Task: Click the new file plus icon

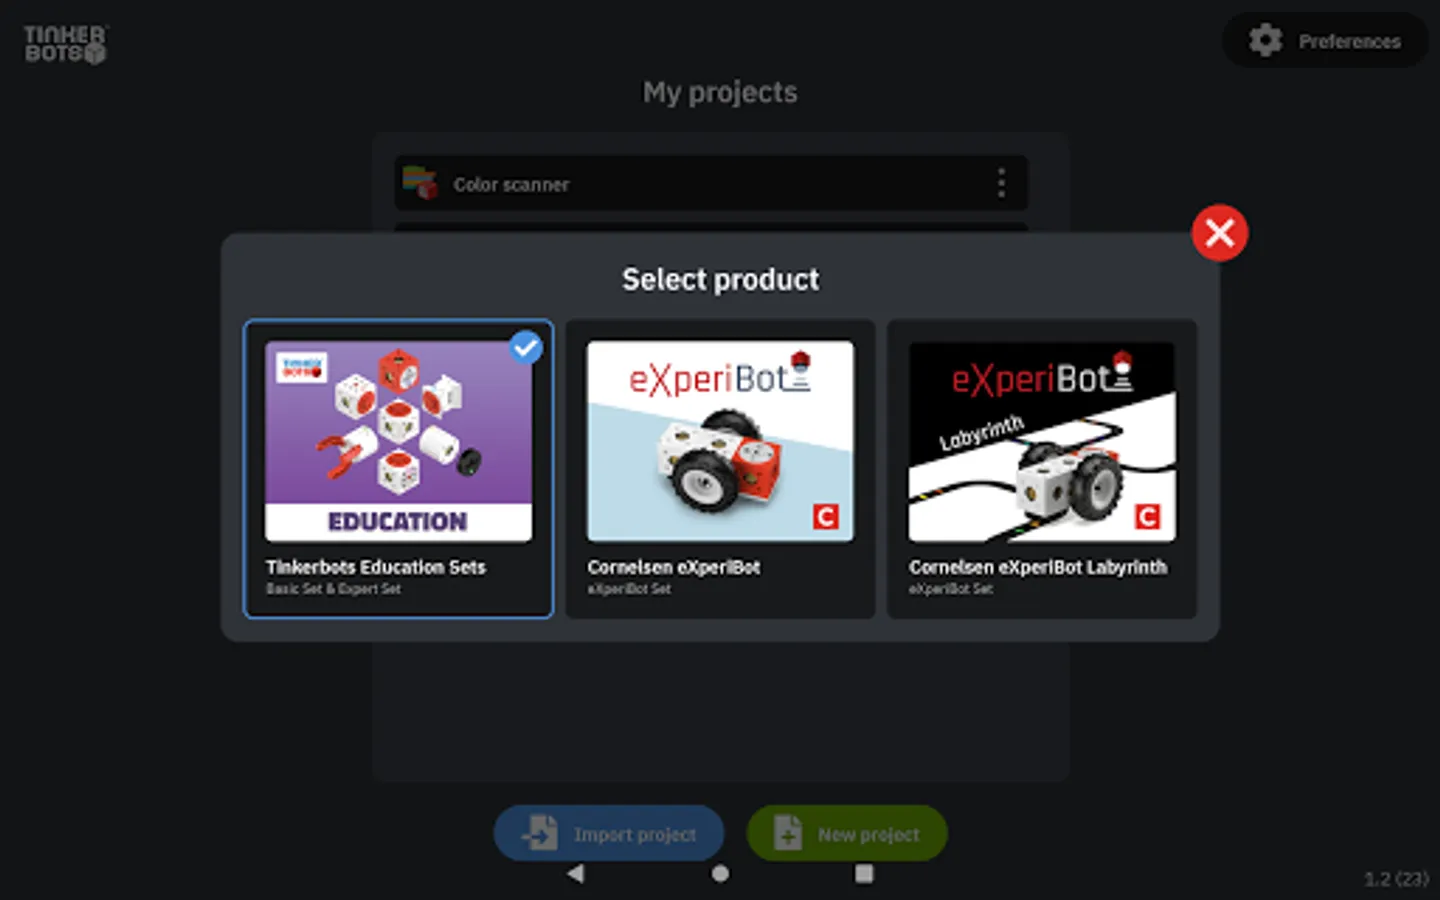Action: point(788,833)
